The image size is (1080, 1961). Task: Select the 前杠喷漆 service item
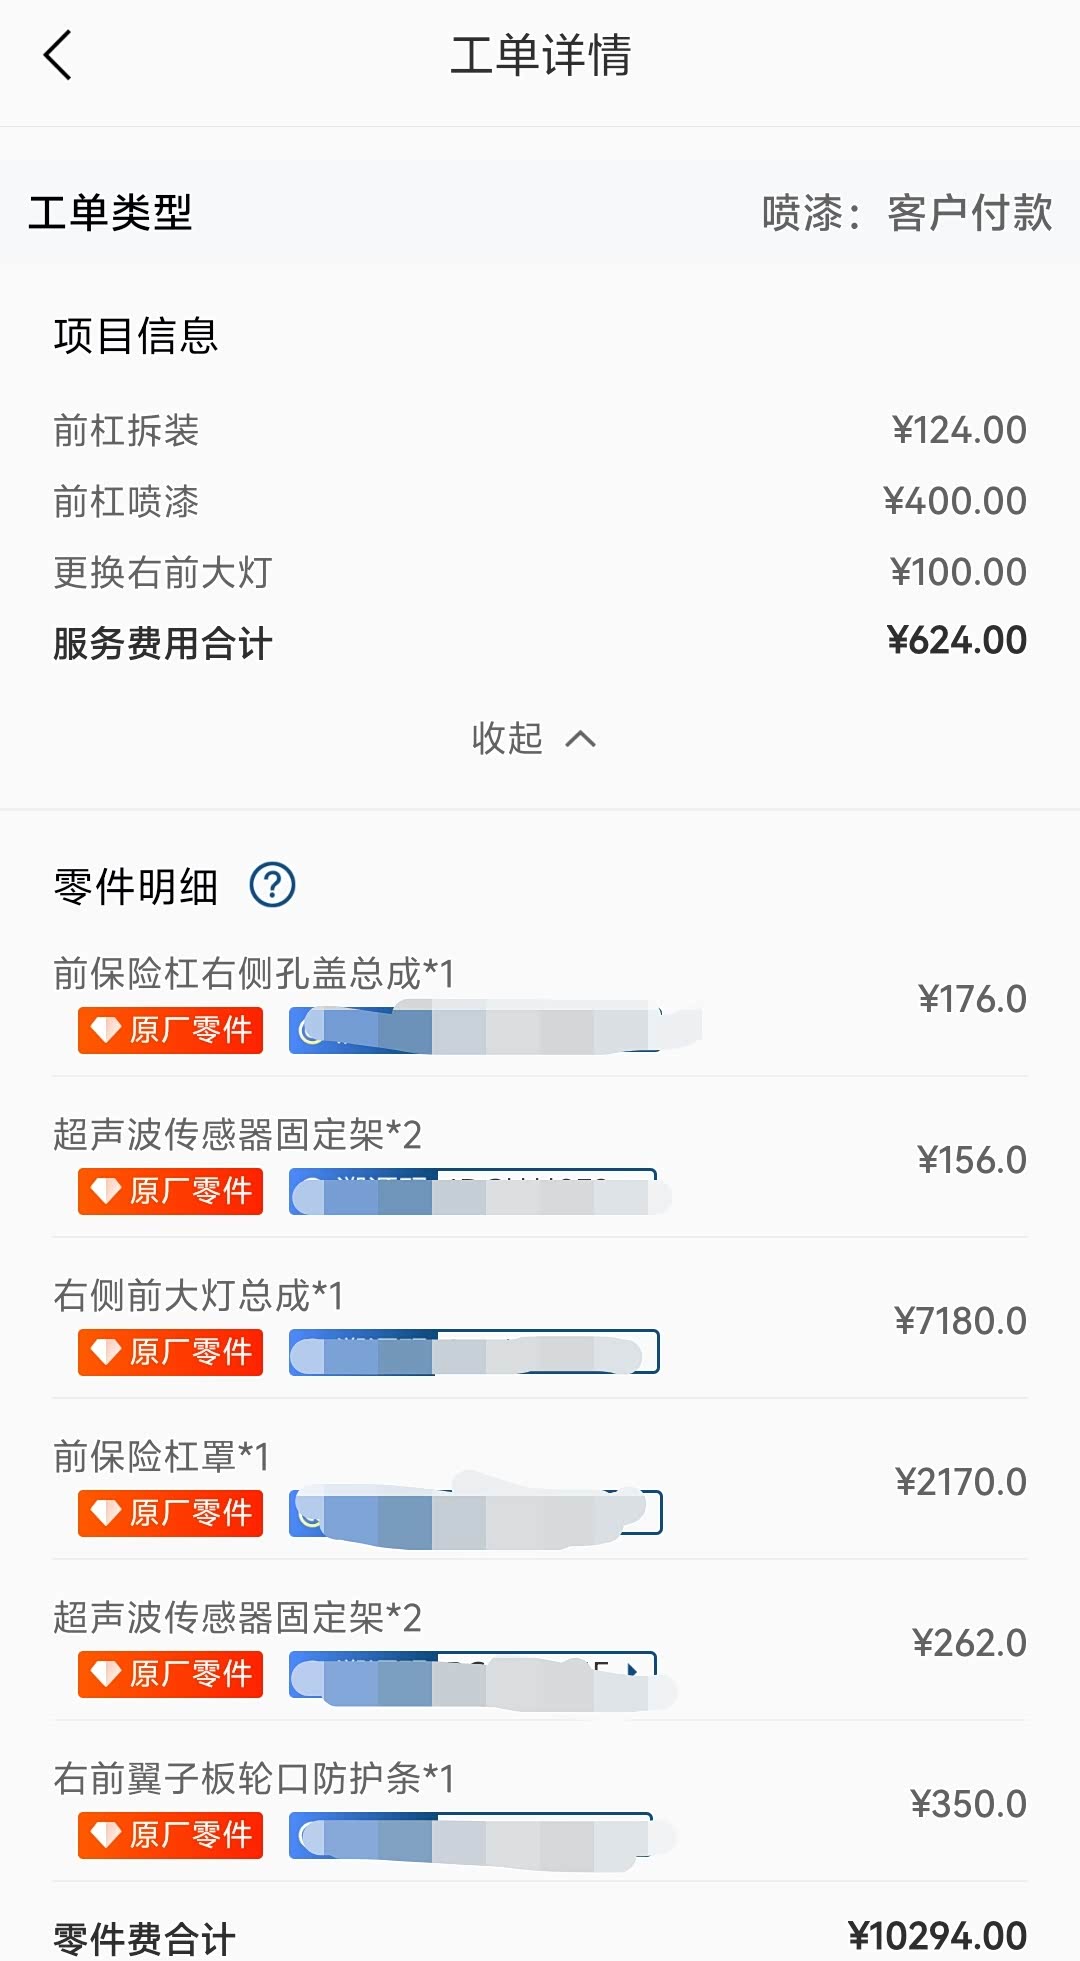(126, 502)
